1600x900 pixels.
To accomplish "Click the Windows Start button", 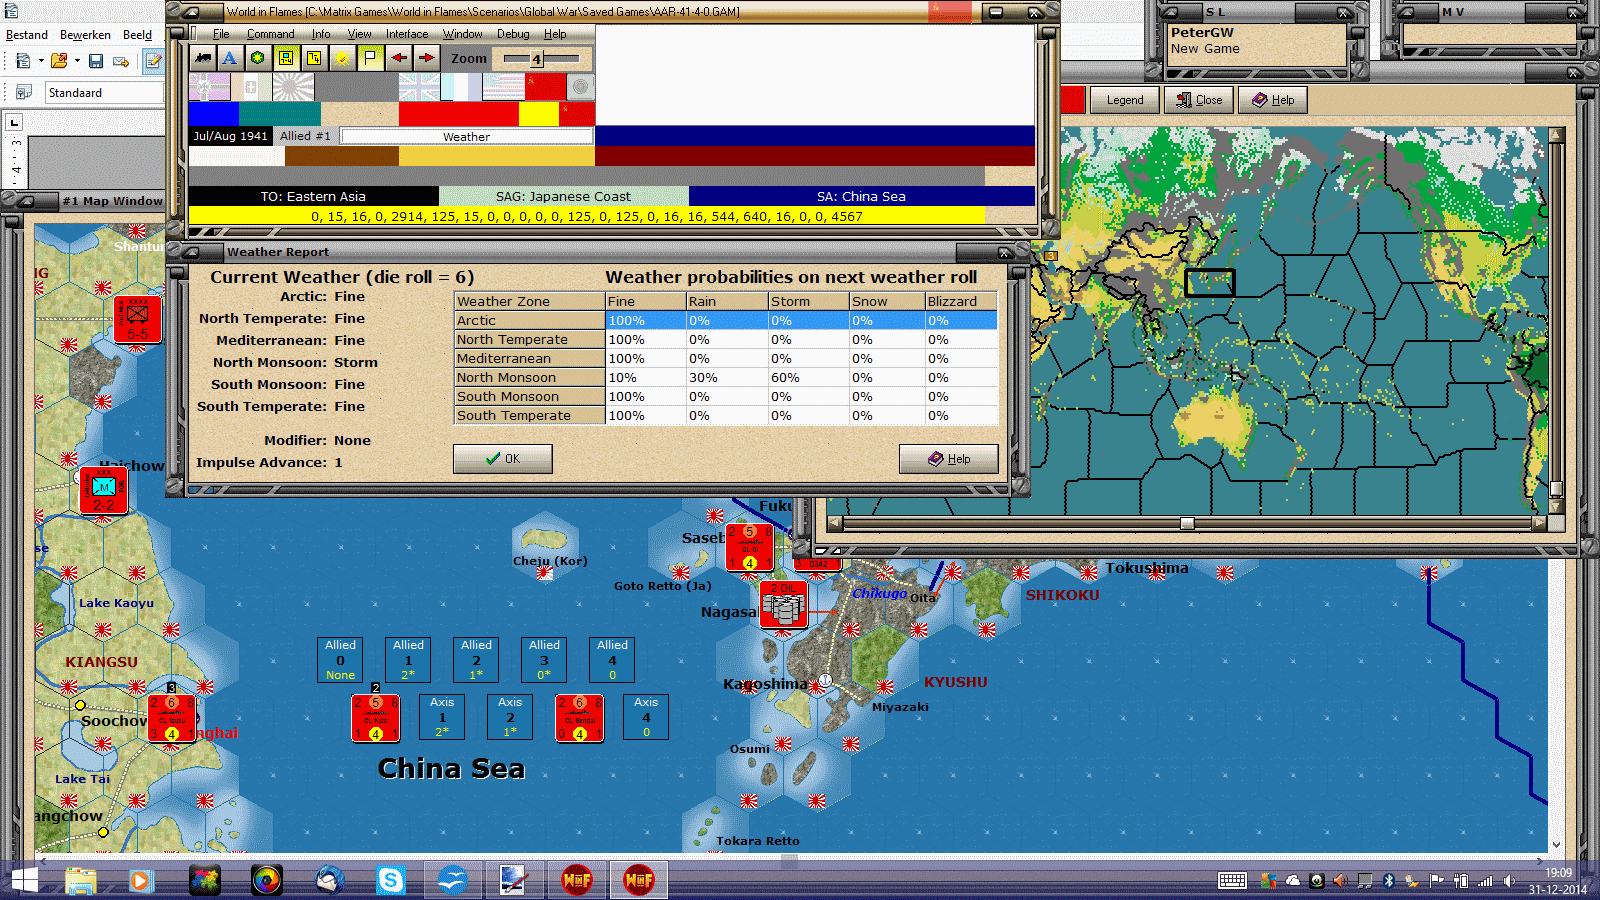I will (24, 880).
